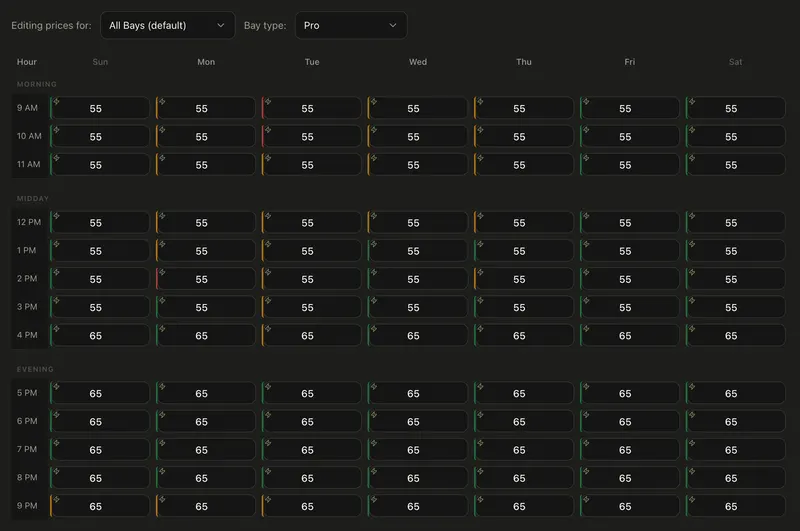Click the sparkle icon in Tuesday 9 AM cell
The width and height of the screenshot is (800, 531).
point(268,102)
